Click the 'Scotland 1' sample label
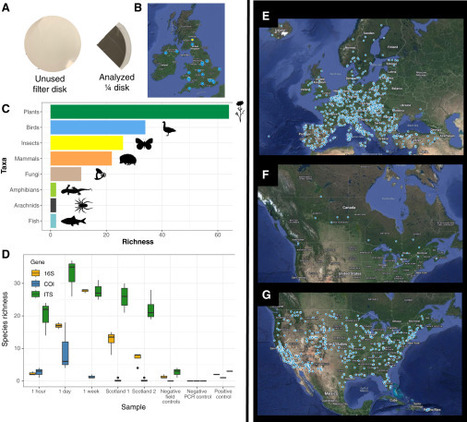This screenshot has height=422, width=467. tap(118, 391)
